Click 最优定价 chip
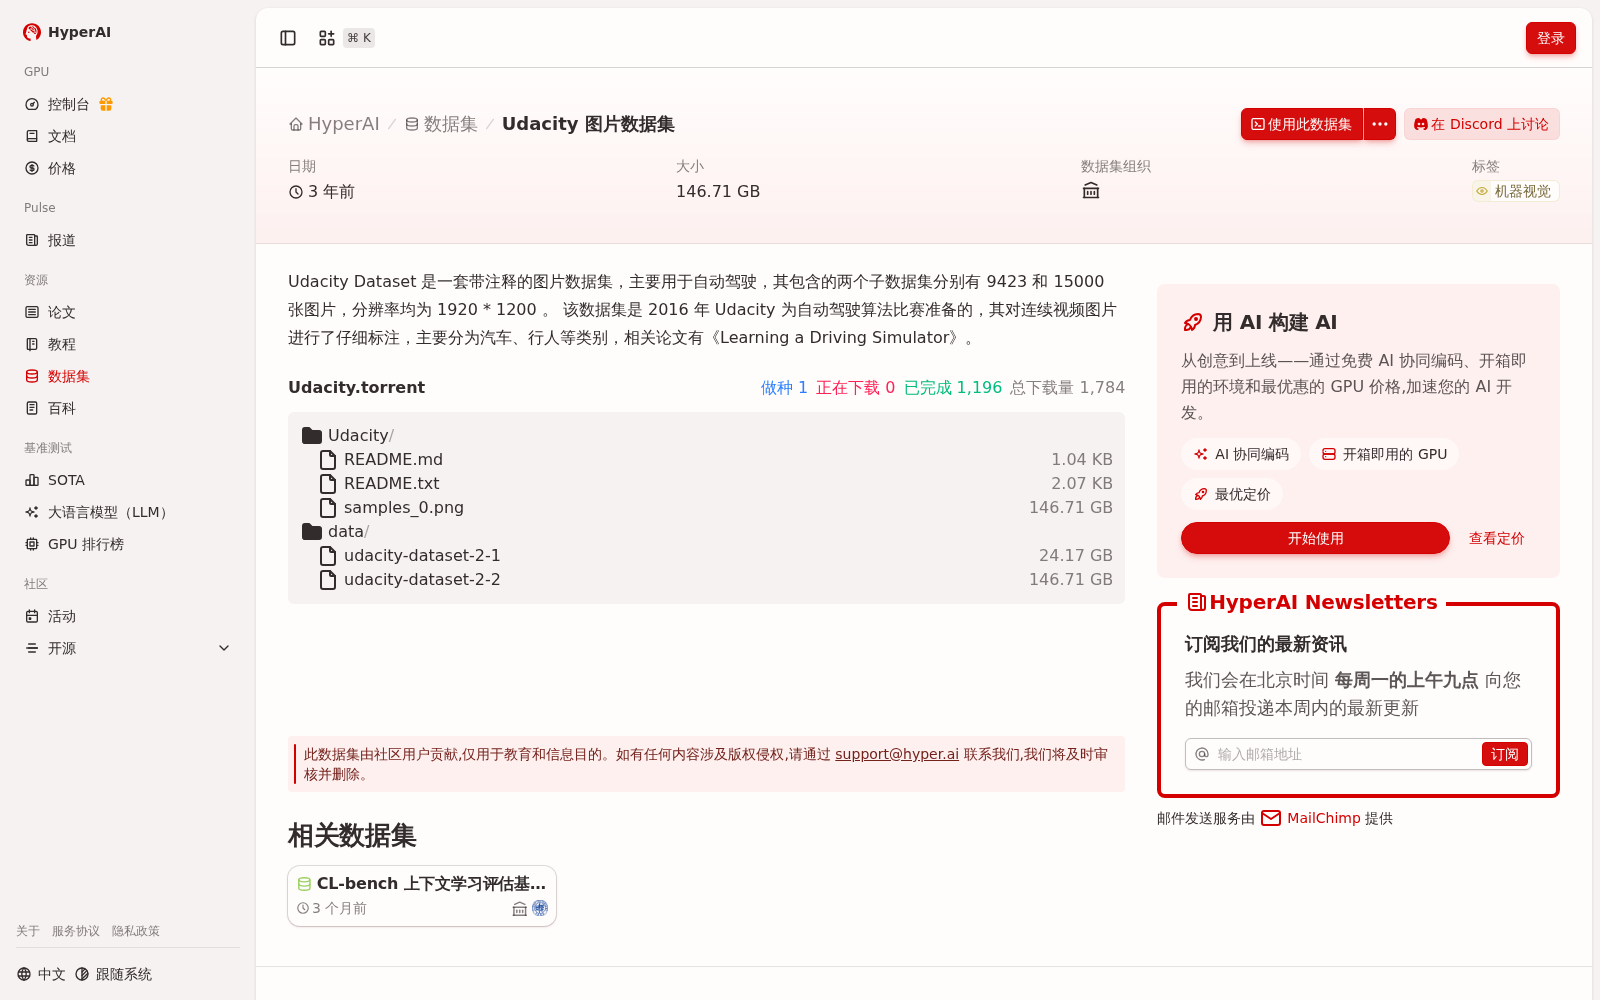 [x=1232, y=494]
